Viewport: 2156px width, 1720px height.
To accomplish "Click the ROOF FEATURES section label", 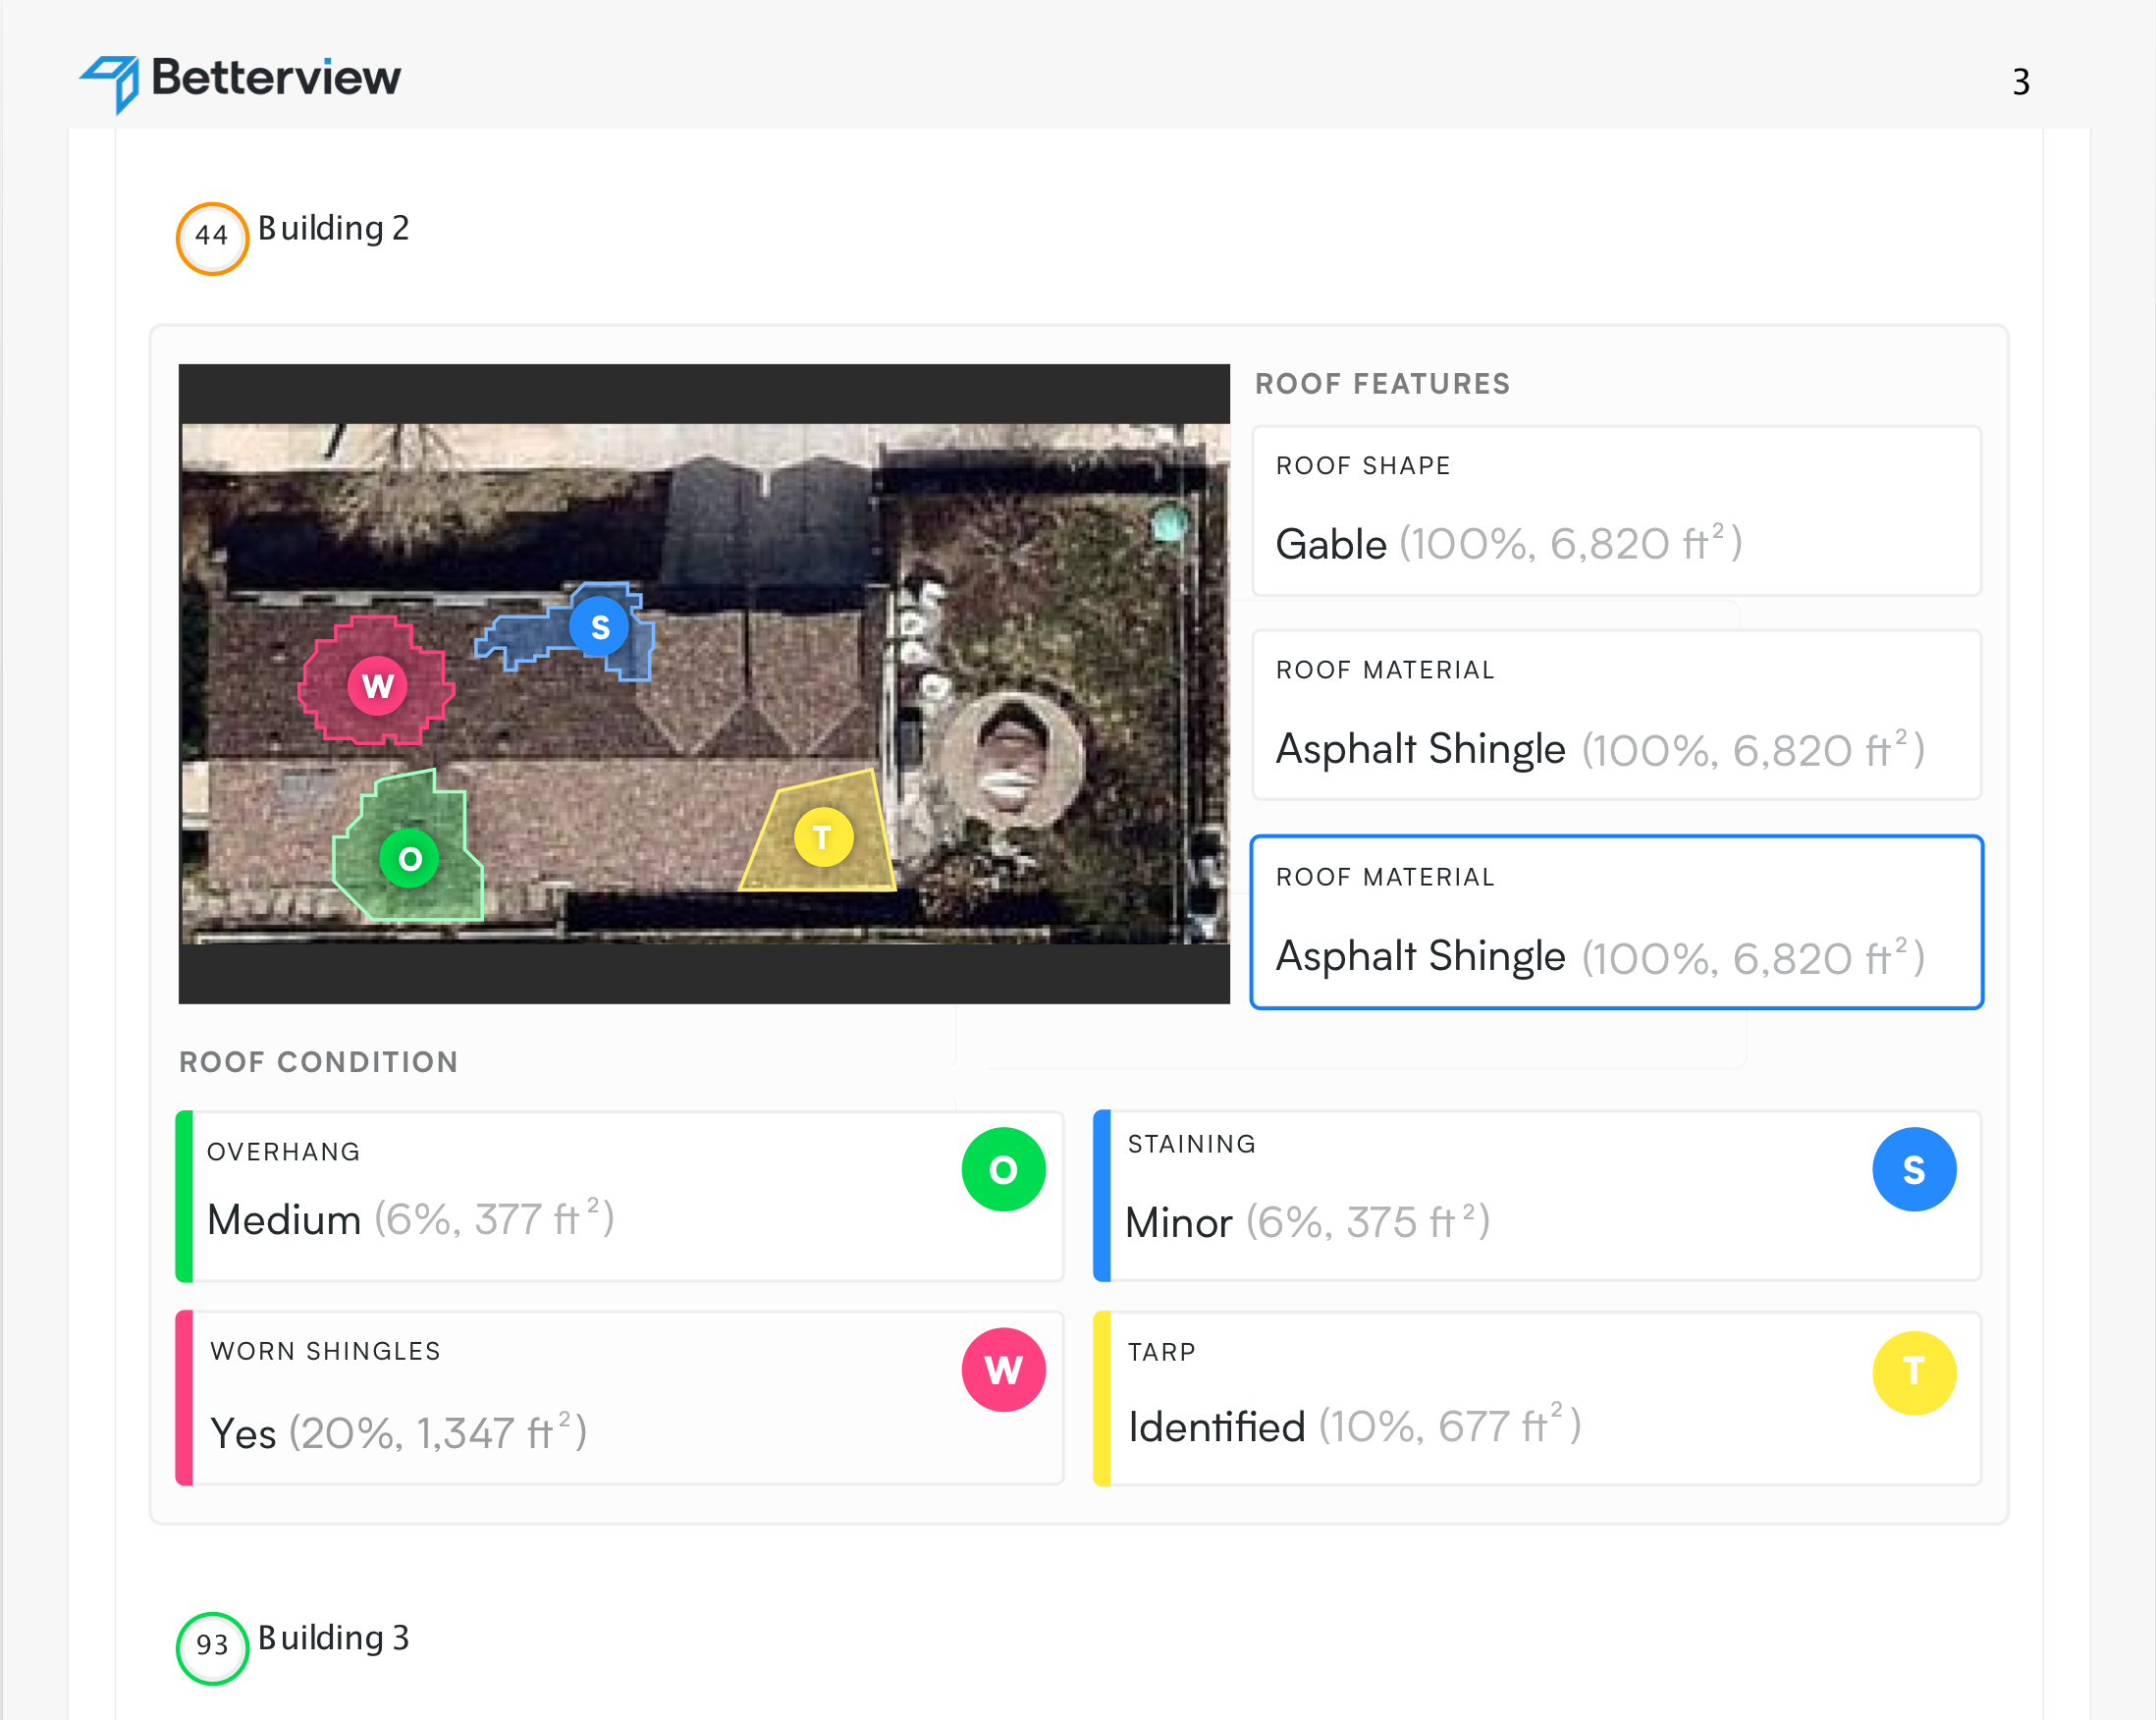I will 1382,384.
